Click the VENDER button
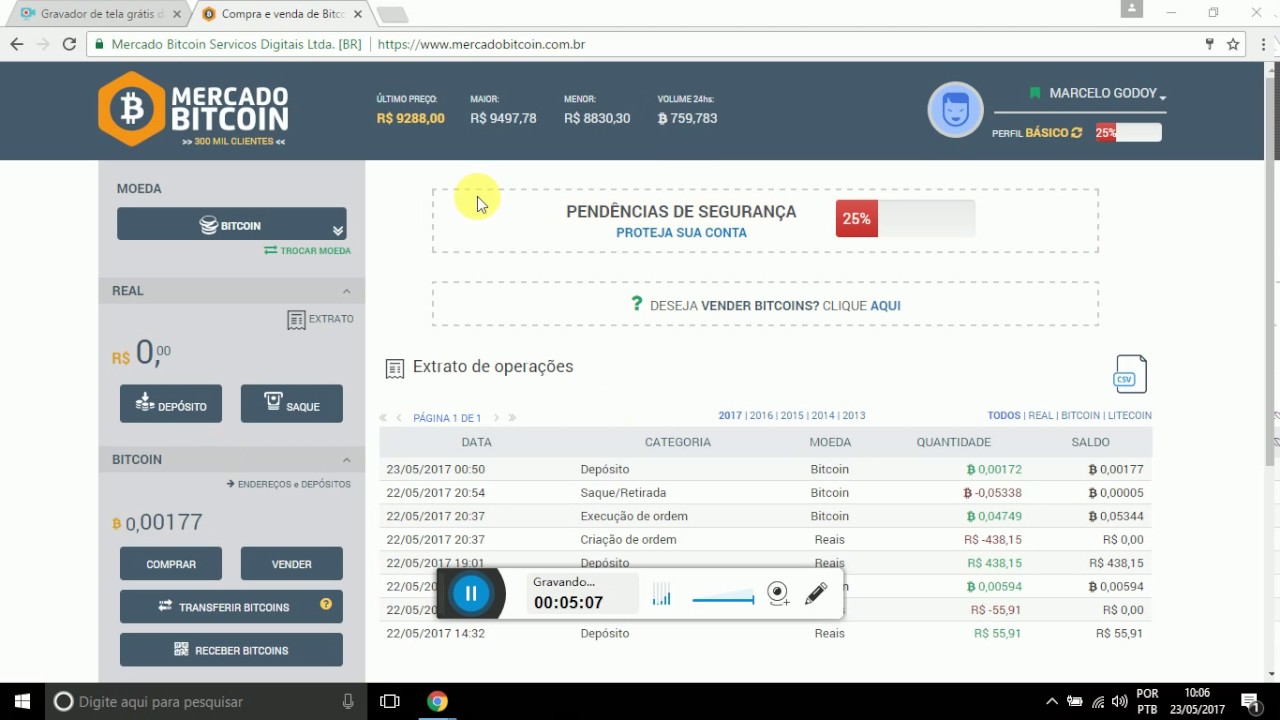The width and height of the screenshot is (1280, 720). click(292, 564)
